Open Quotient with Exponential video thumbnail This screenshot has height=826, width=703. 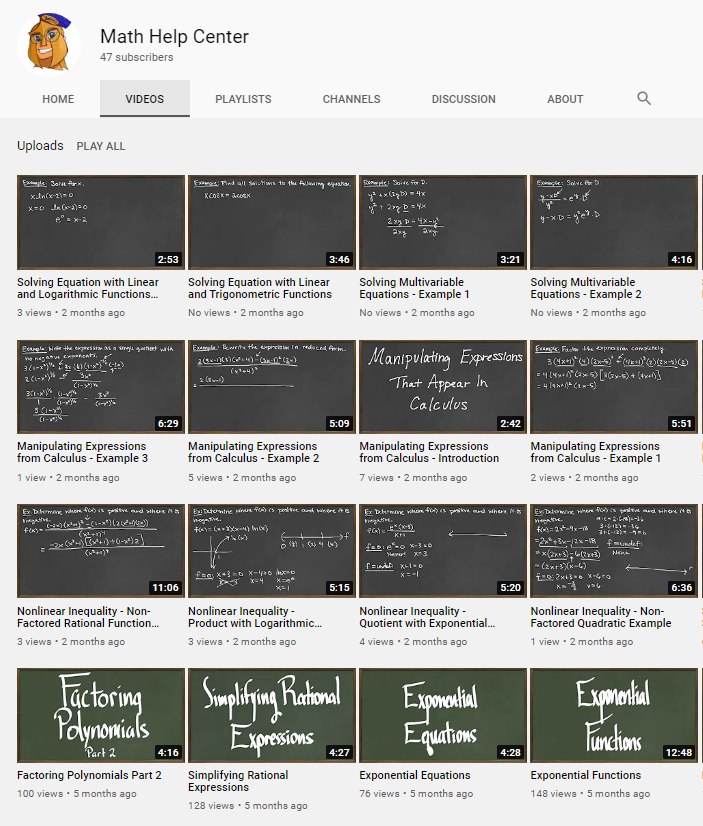(x=443, y=551)
